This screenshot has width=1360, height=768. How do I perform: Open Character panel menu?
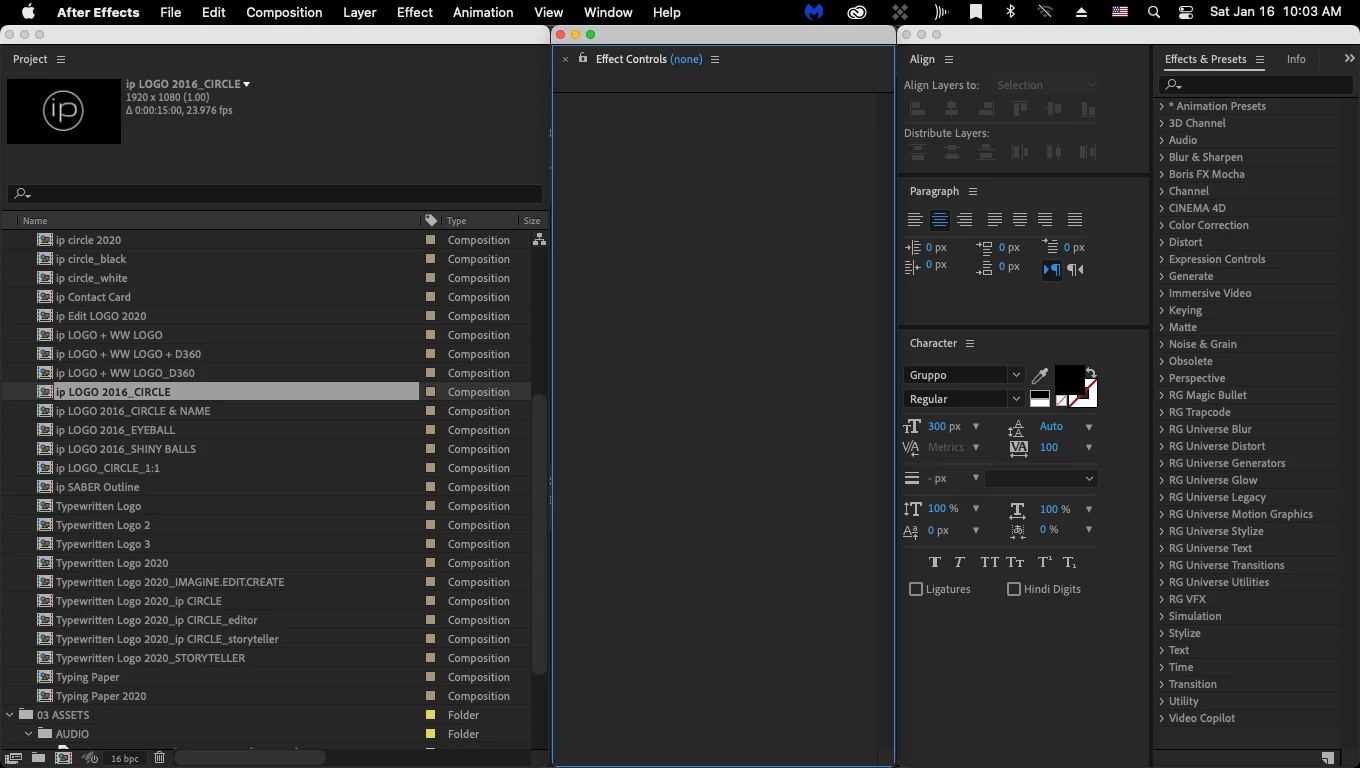point(969,343)
